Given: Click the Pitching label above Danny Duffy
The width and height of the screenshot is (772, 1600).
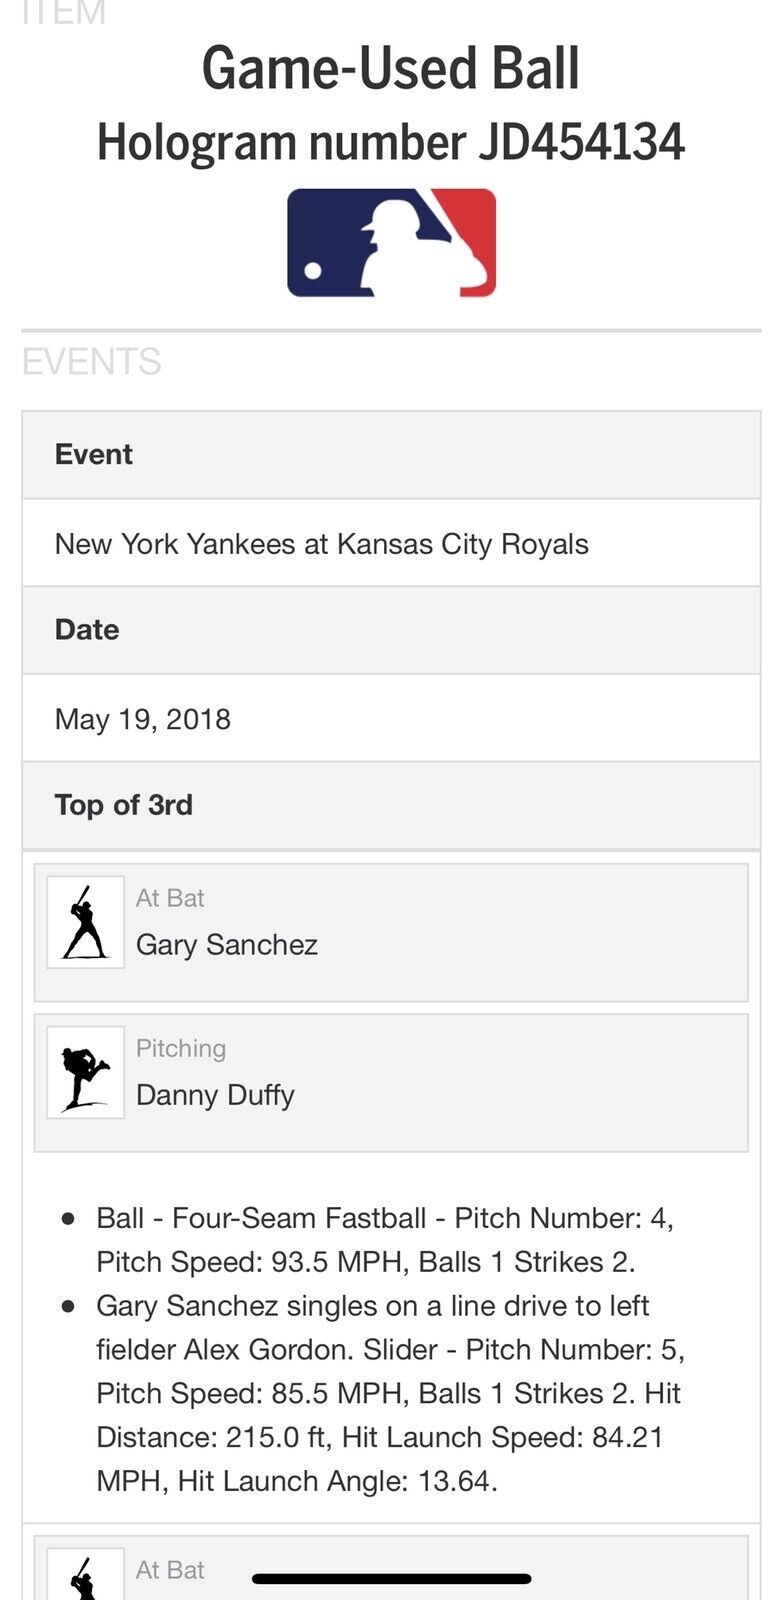Looking at the screenshot, I should tap(181, 1048).
